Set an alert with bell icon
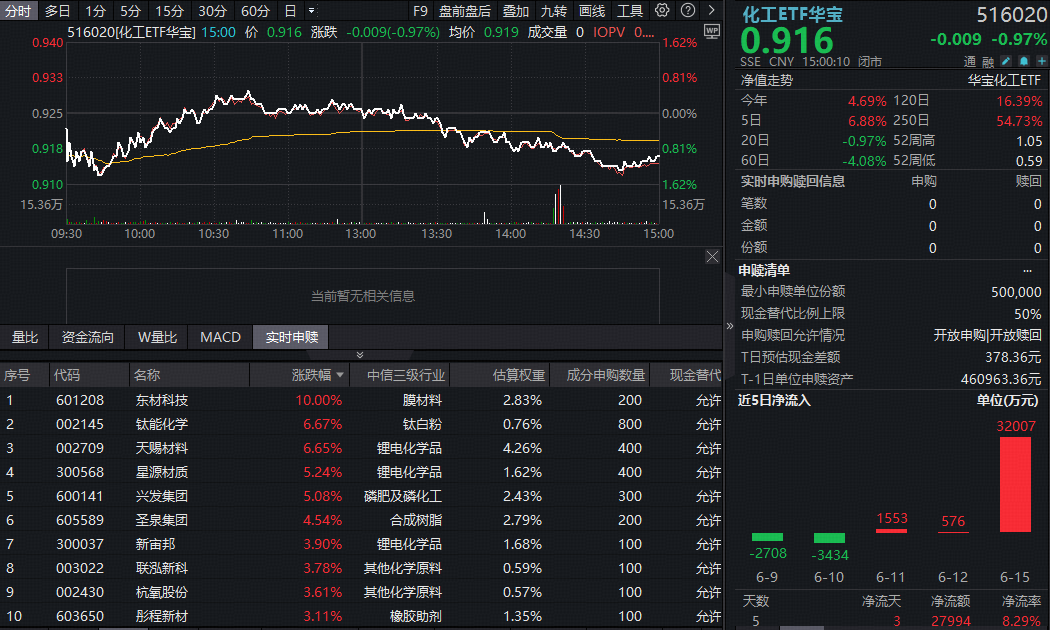Viewport: 1050px width, 630px height. pyautogui.click(x=1023, y=61)
